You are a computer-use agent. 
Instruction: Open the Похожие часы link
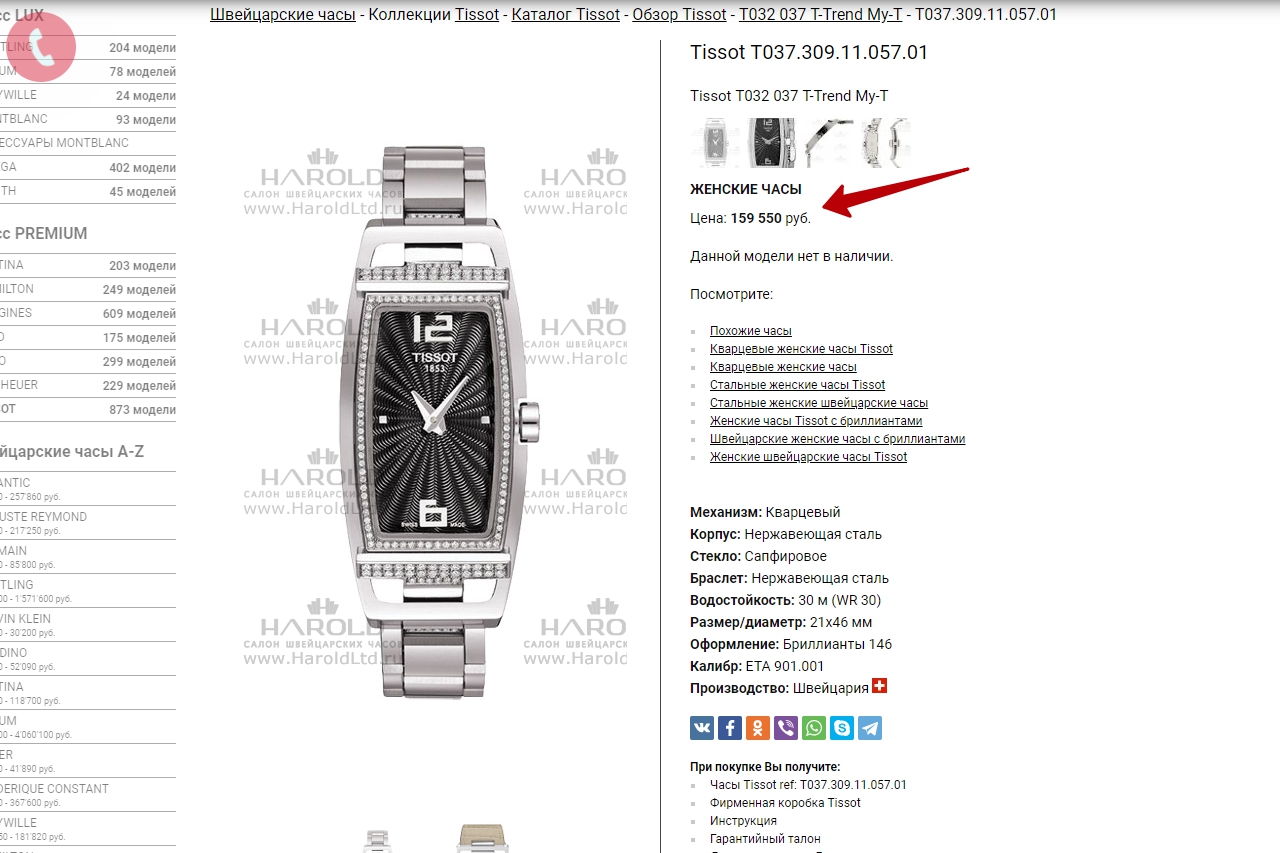click(750, 331)
